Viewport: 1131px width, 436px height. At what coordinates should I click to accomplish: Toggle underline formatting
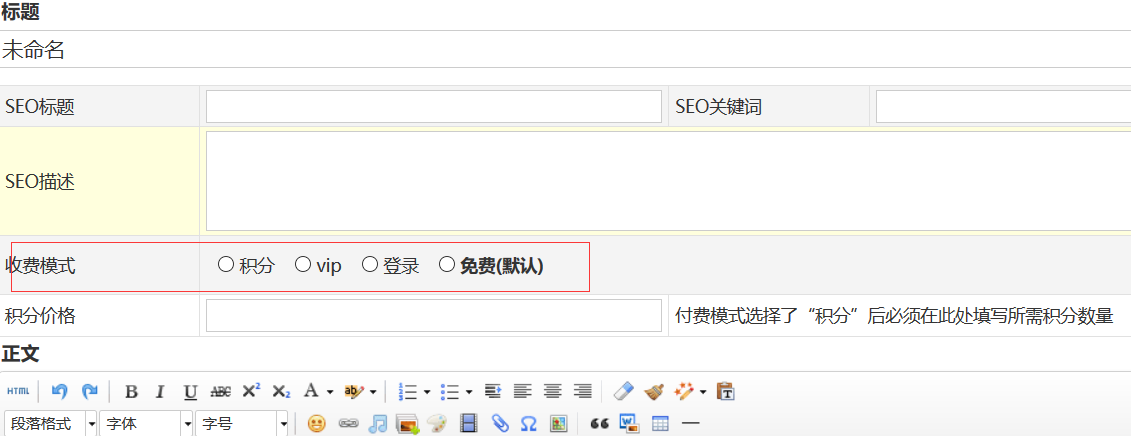(190, 391)
